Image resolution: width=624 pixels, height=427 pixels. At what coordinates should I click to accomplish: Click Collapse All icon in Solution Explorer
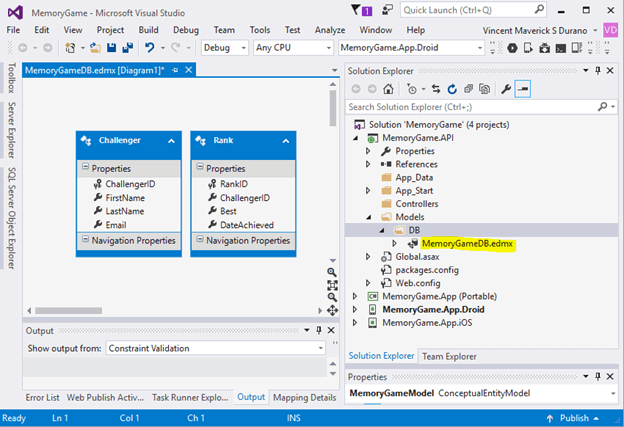click(468, 89)
